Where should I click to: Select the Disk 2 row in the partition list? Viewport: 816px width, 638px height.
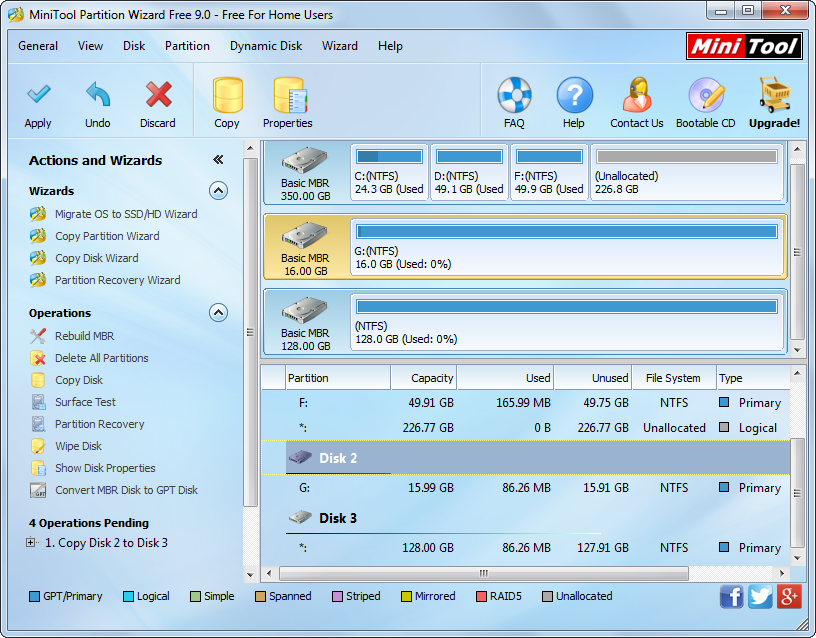click(526, 458)
